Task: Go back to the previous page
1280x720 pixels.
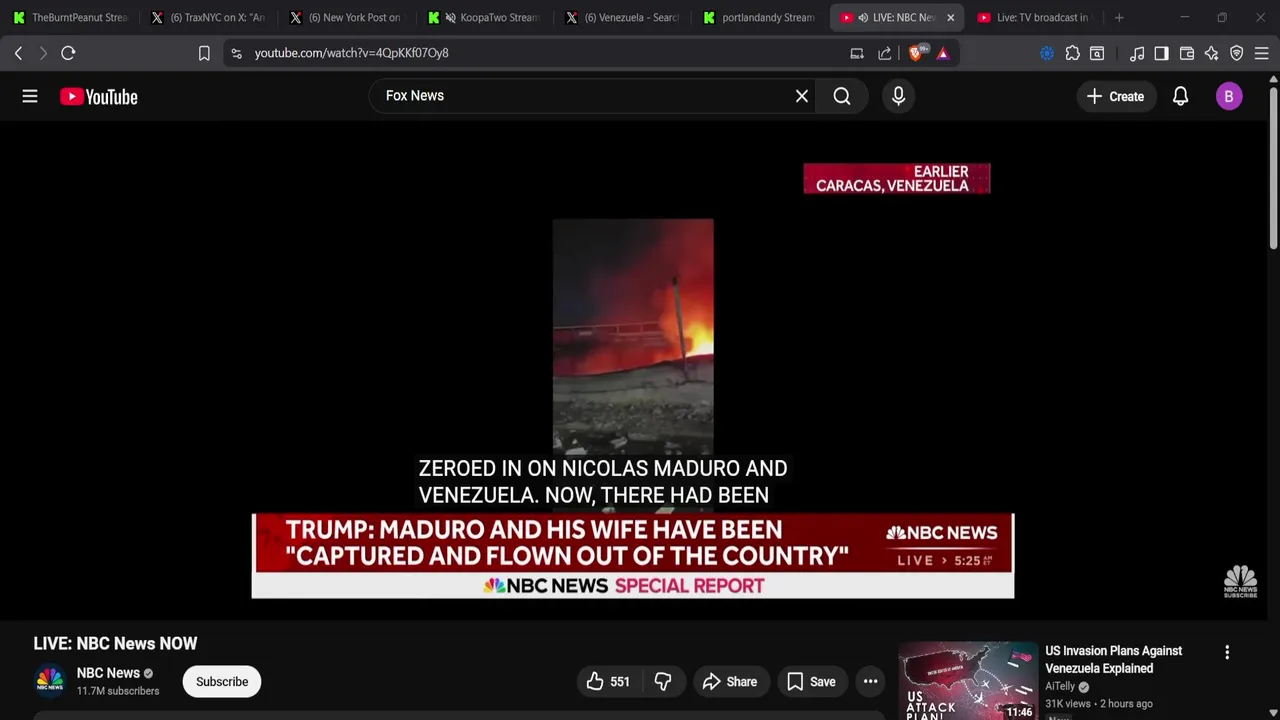Action: pyautogui.click(x=18, y=53)
